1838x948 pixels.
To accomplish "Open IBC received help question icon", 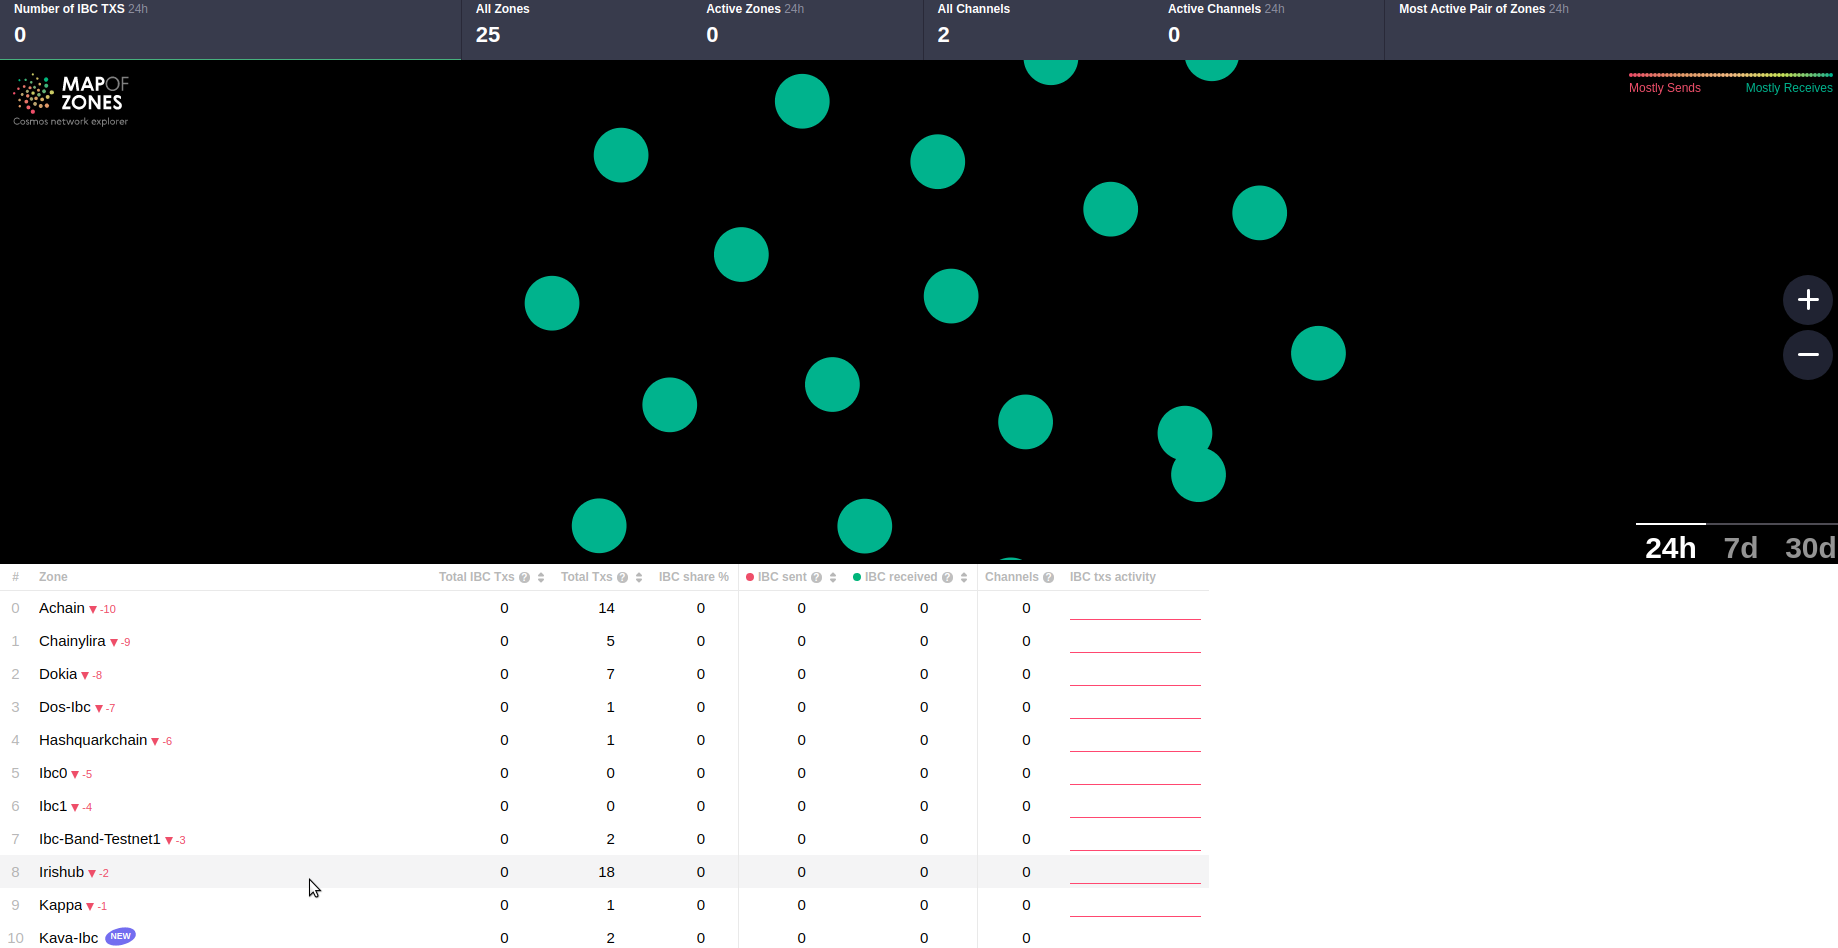I will coord(947,577).
